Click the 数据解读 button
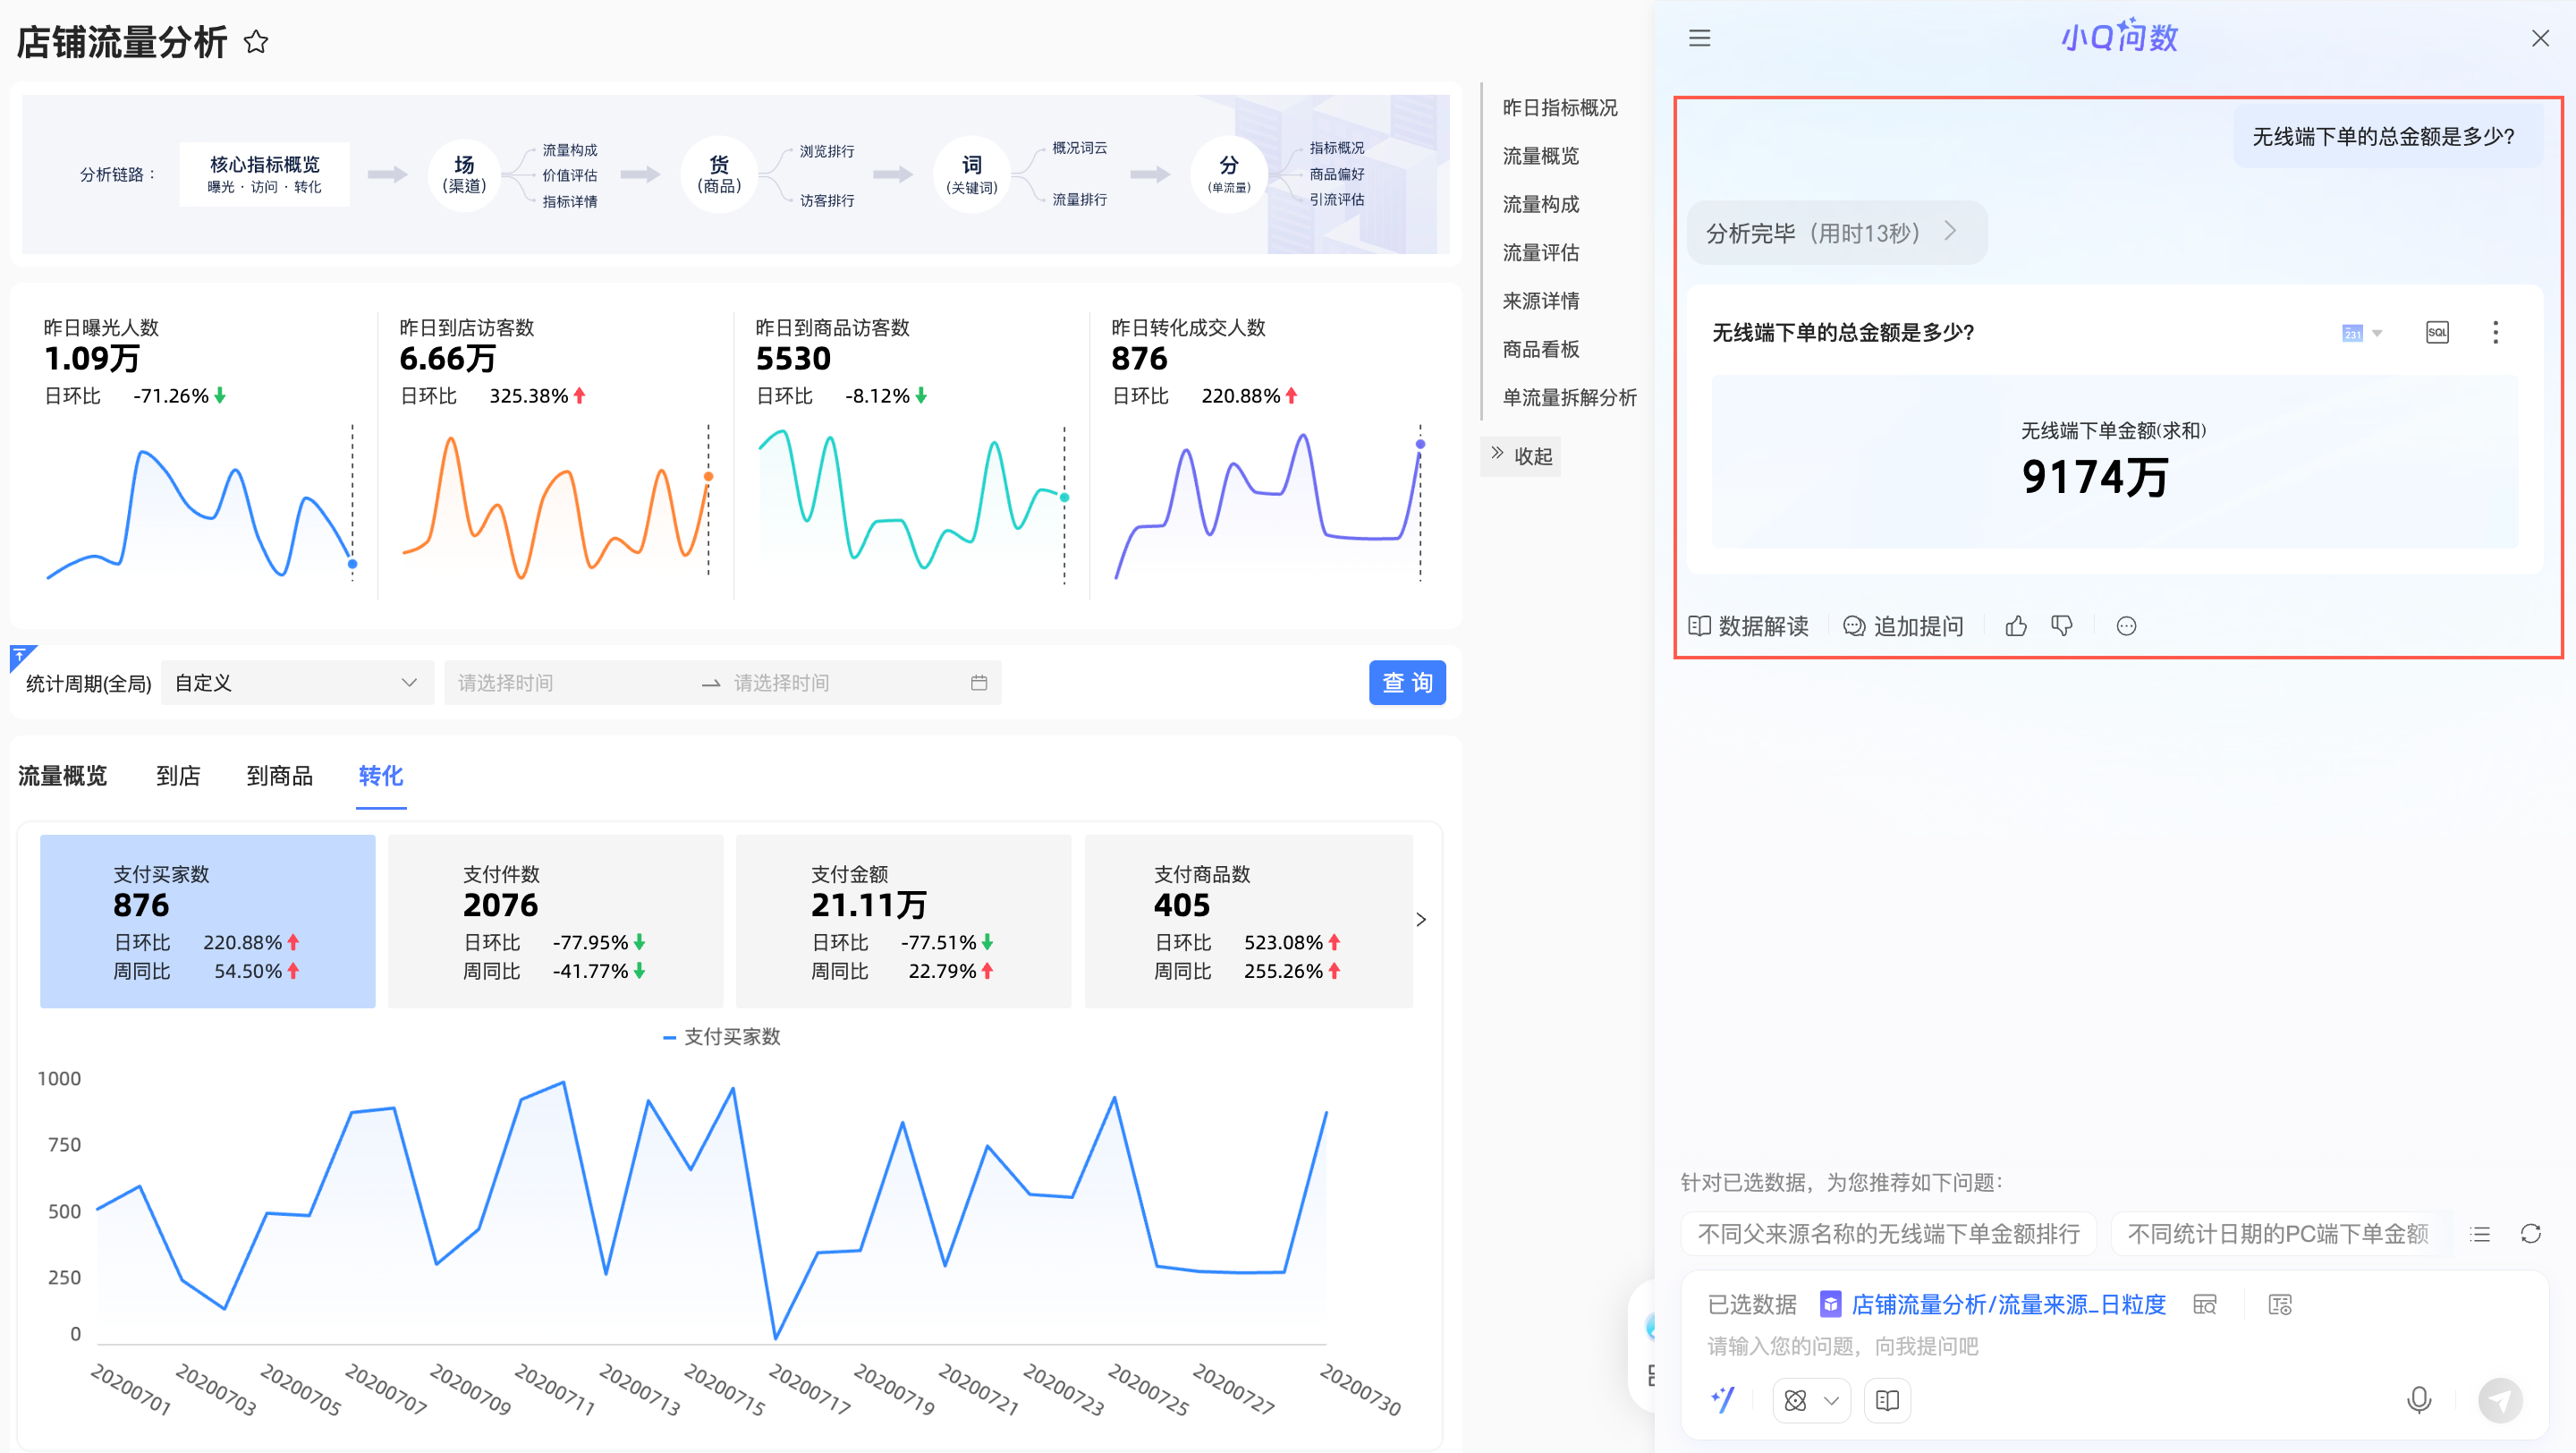 coord(1748,626)
